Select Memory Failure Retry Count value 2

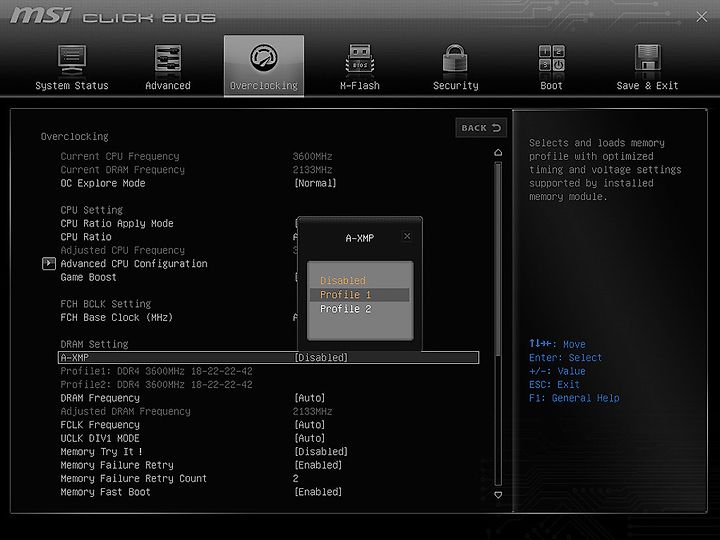click(x=296, y=478)
